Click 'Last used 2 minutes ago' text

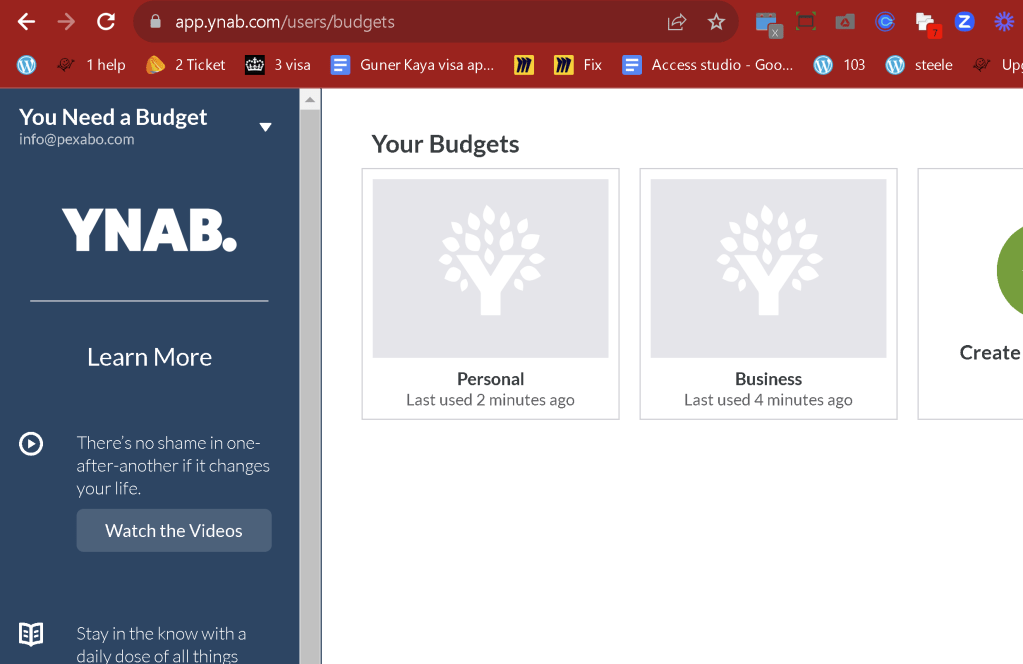491,400
